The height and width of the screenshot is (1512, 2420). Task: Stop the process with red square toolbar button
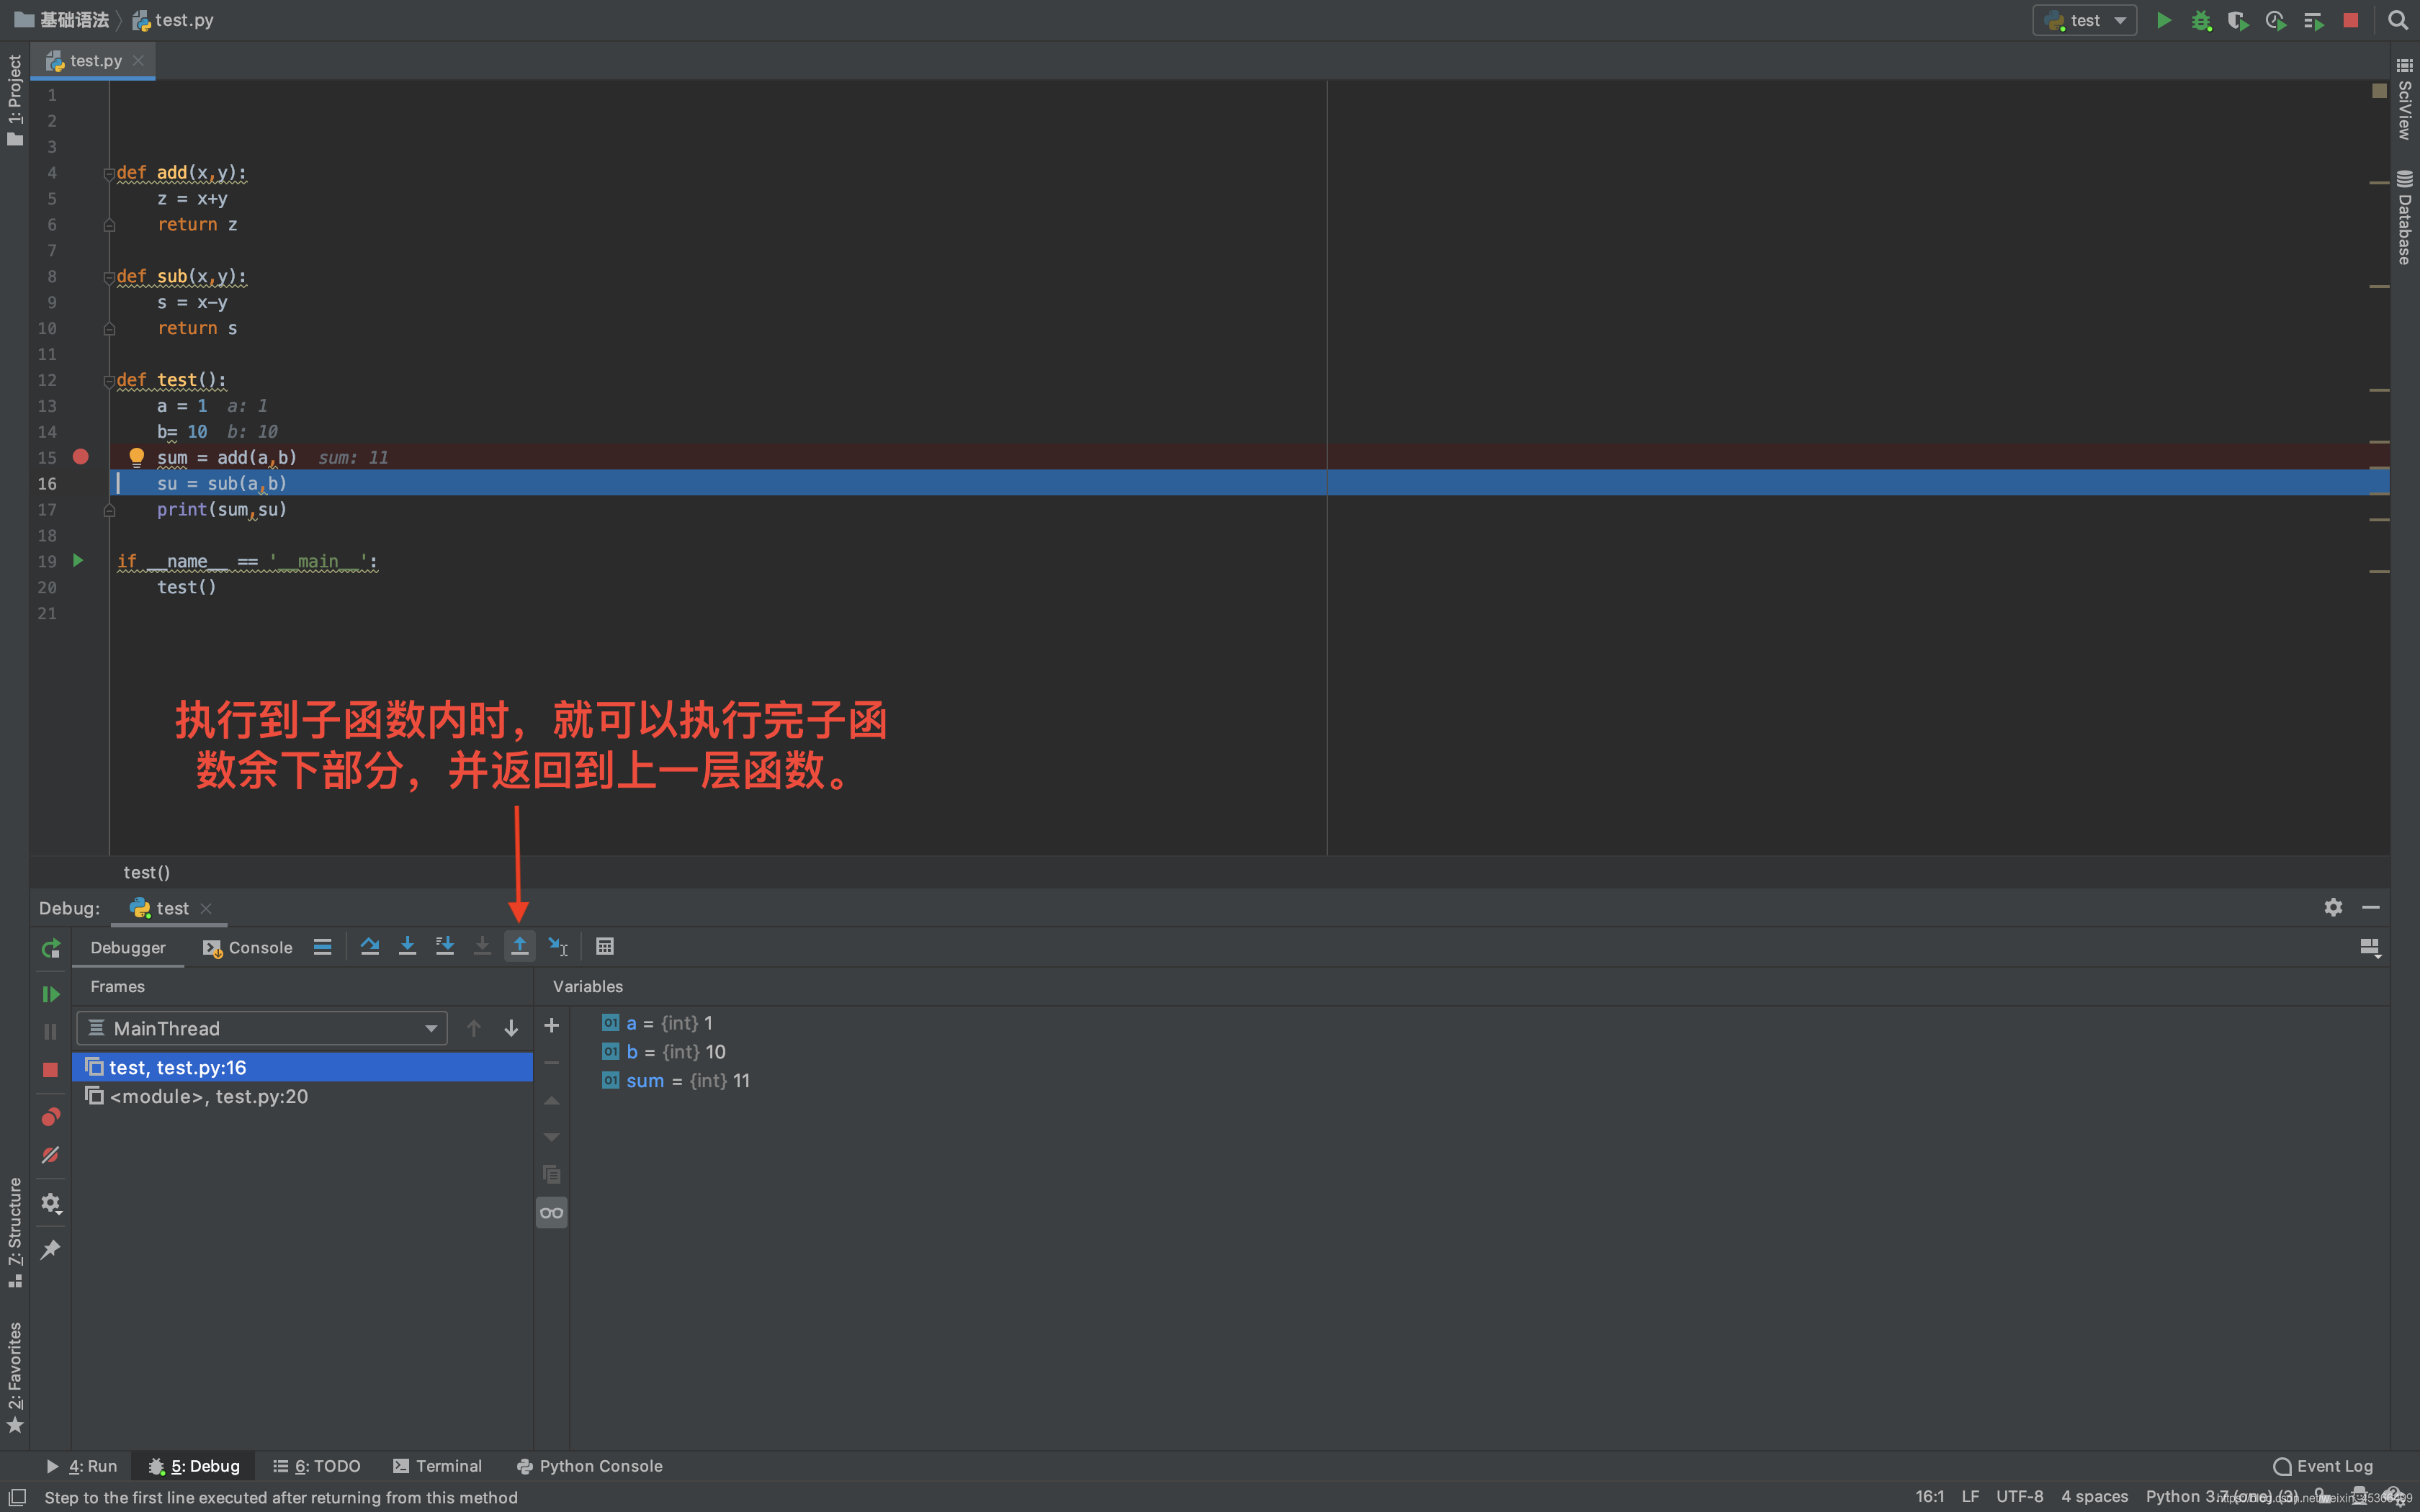click(2351, 20)
